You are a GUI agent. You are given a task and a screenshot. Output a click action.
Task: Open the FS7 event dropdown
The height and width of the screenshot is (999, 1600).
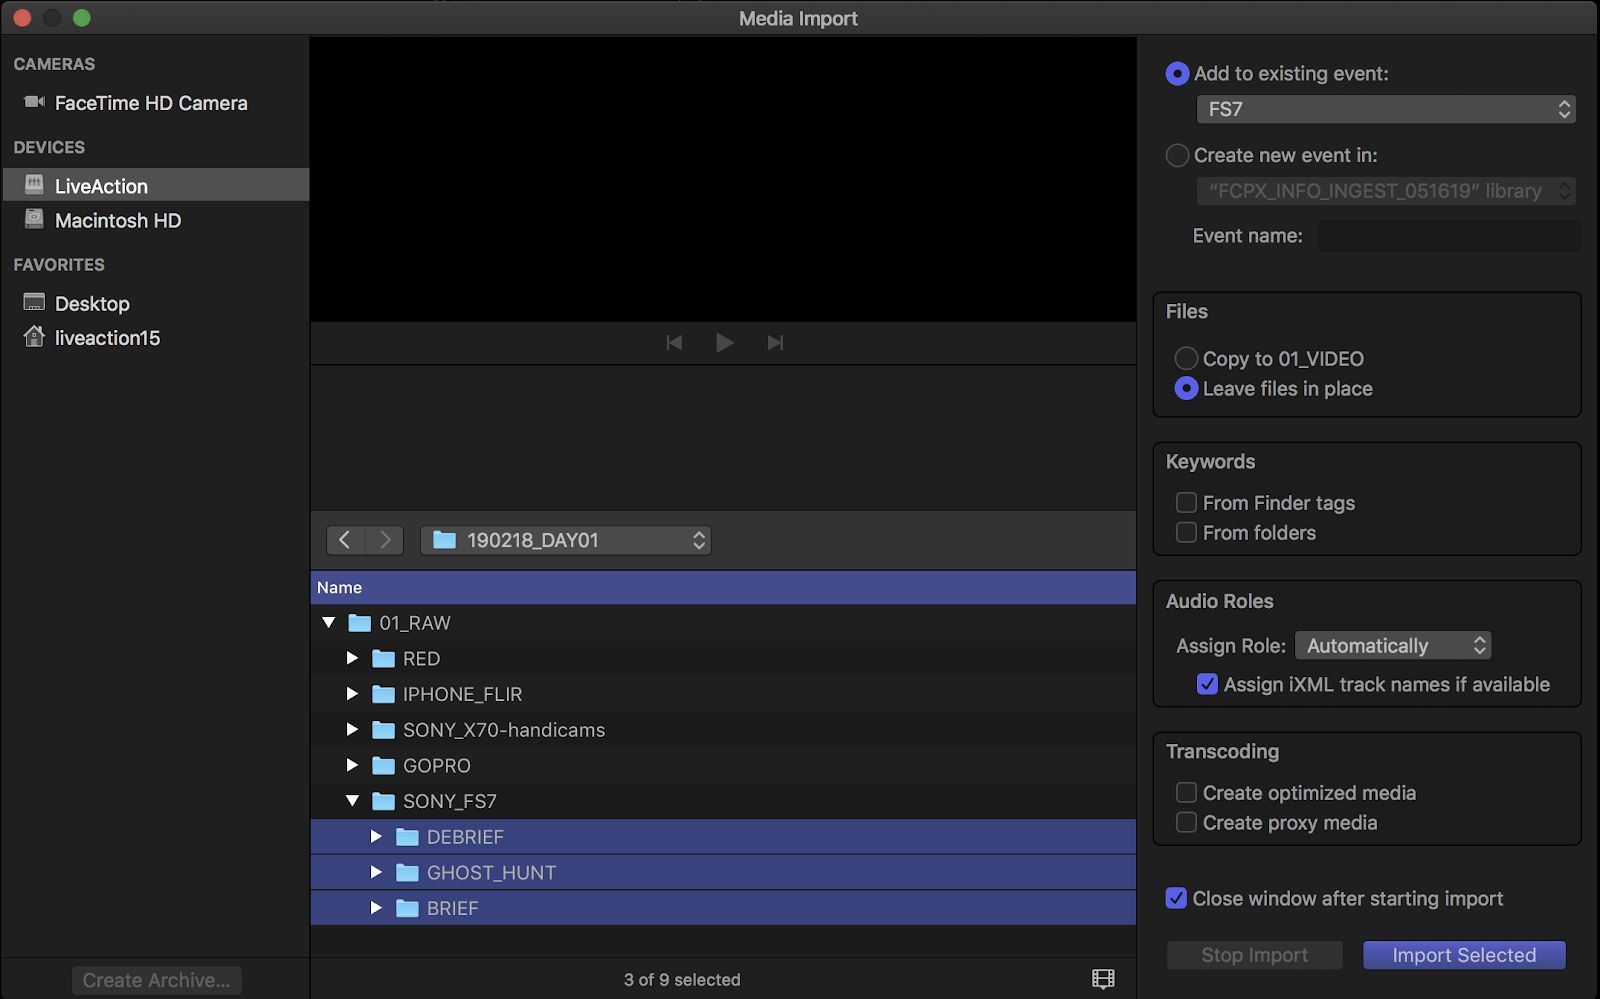click(x=1386, y=109)
